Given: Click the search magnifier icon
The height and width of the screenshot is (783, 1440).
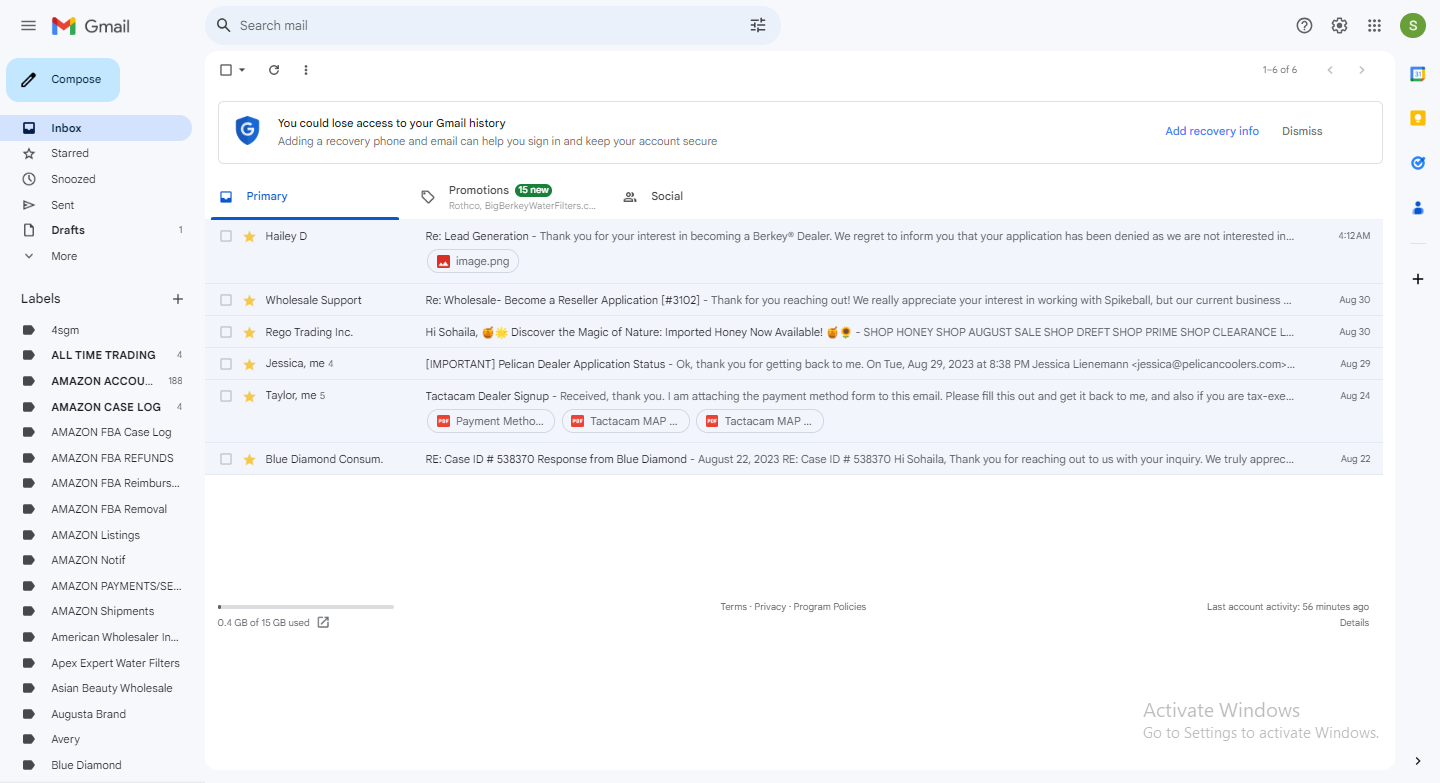Looking at the screenshot, I should (x=224, y=25).
